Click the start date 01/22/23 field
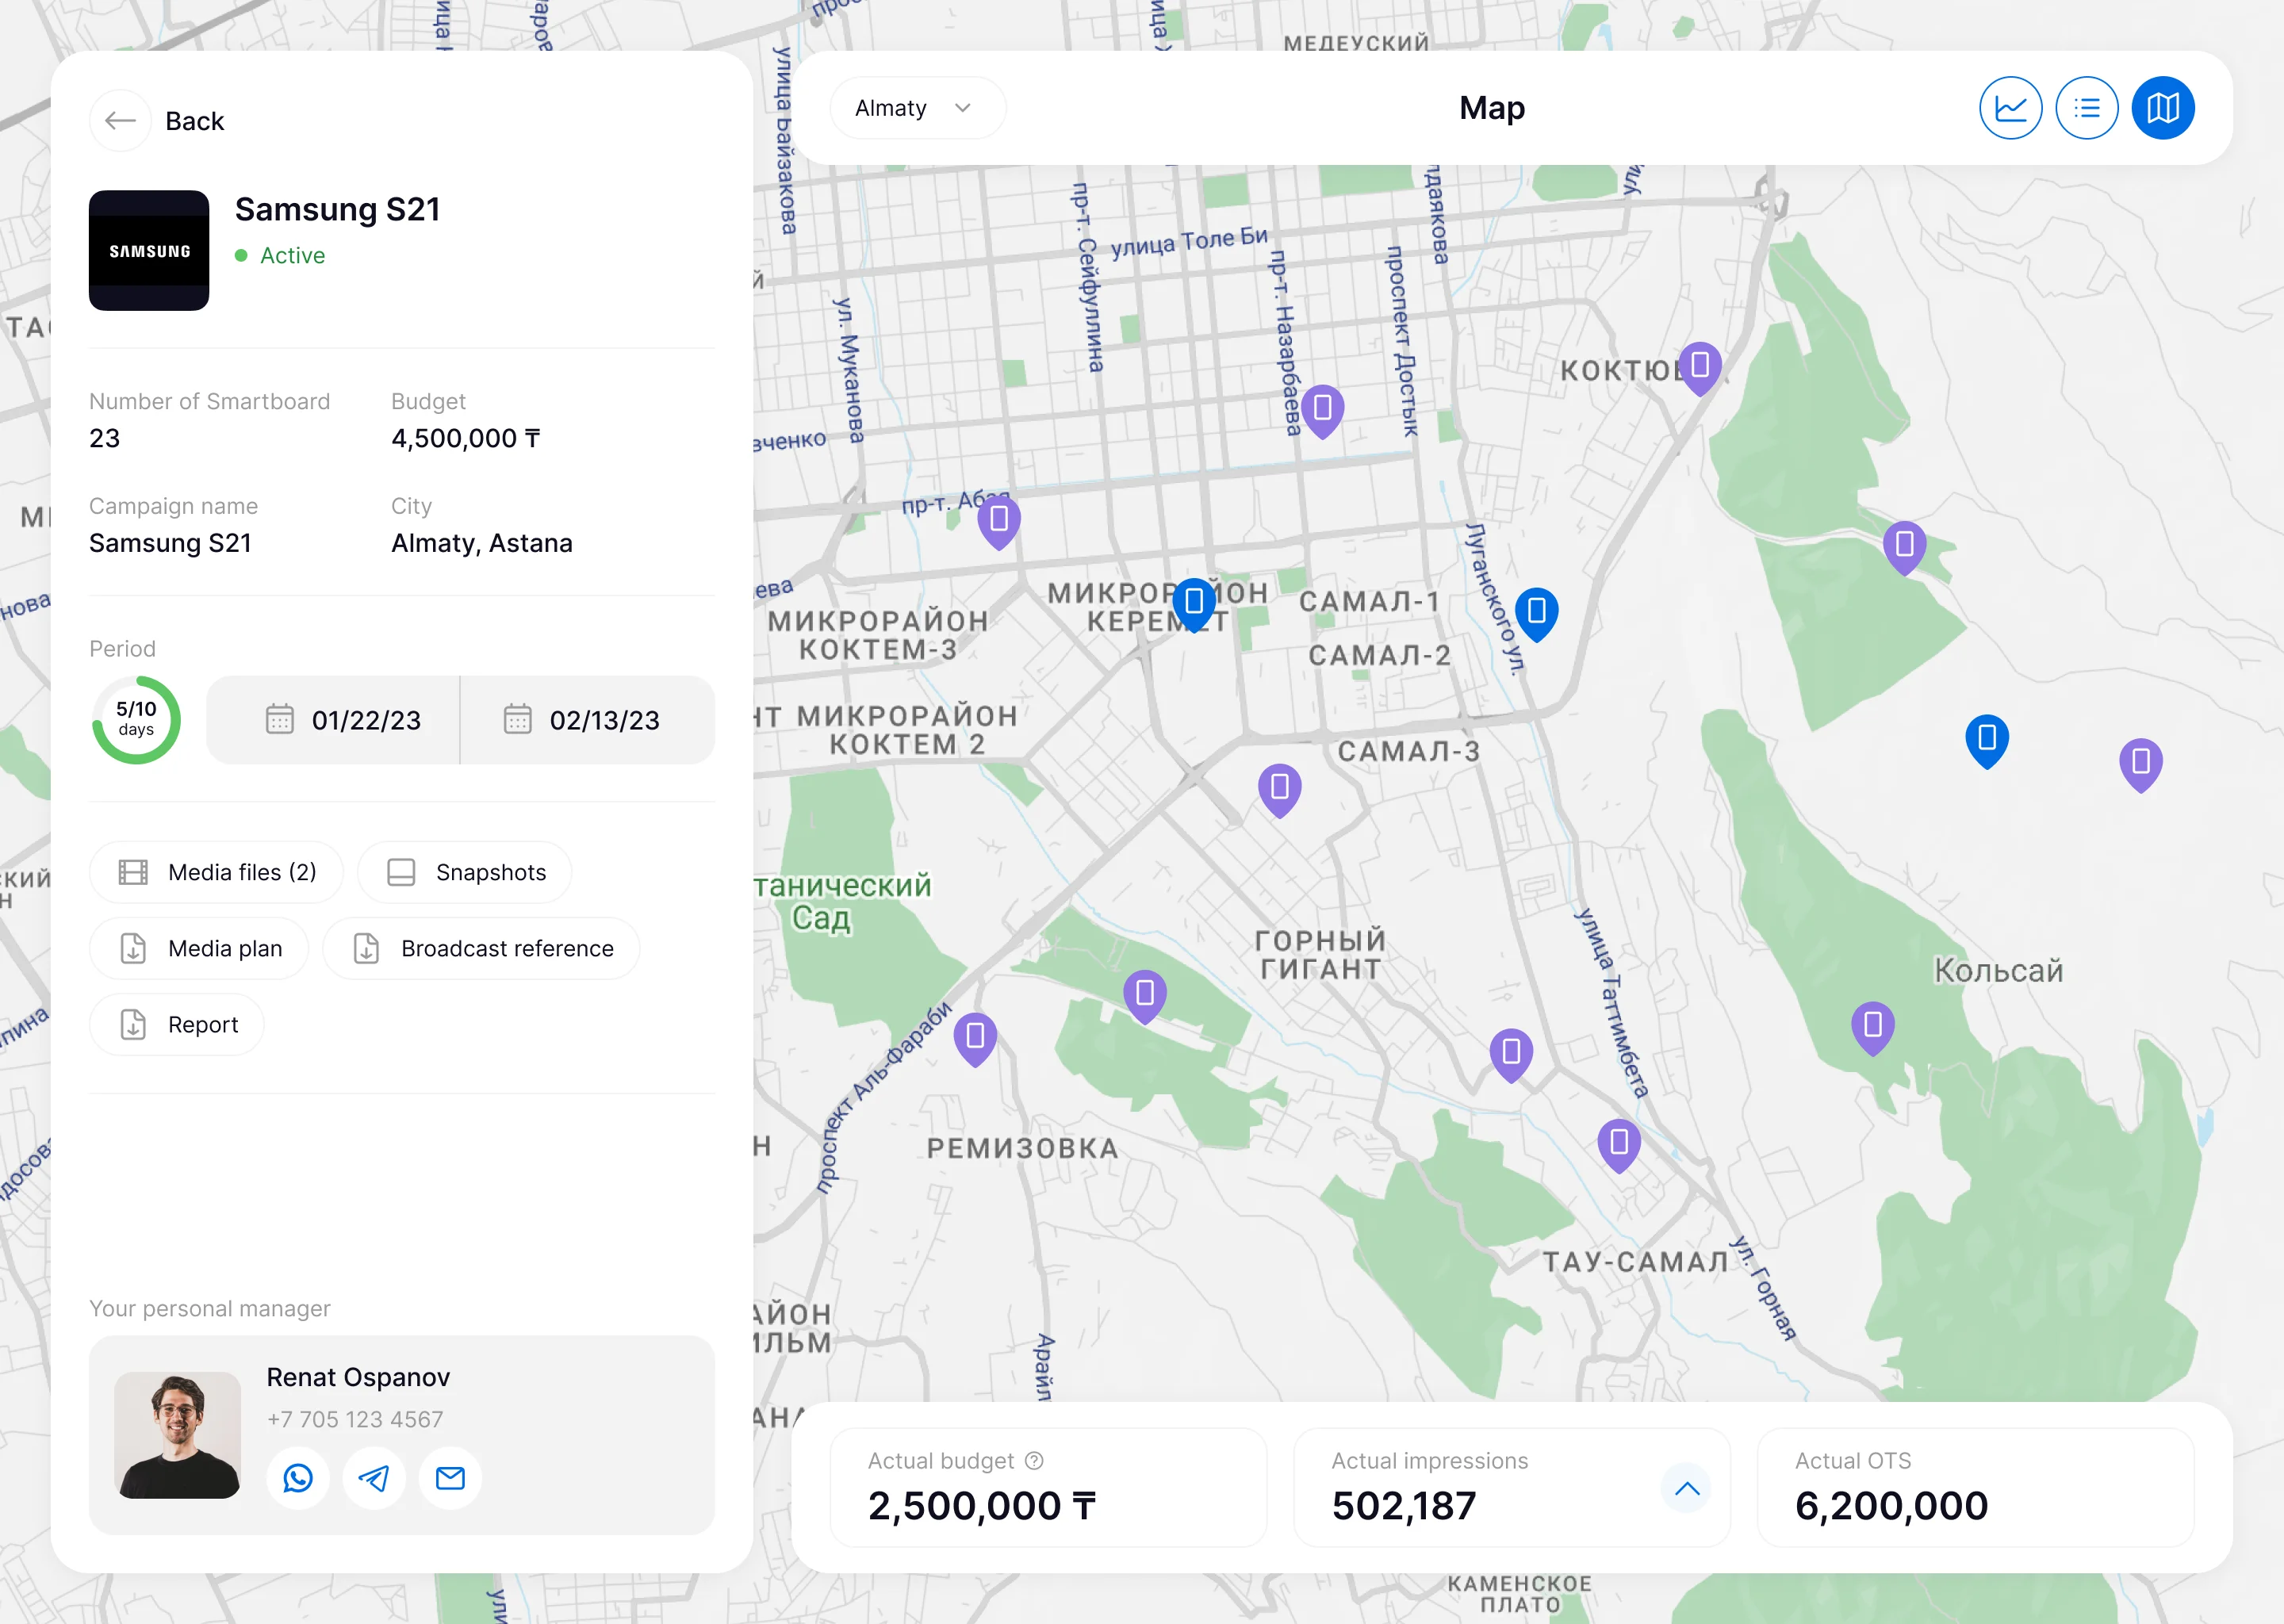 [333, 720]
